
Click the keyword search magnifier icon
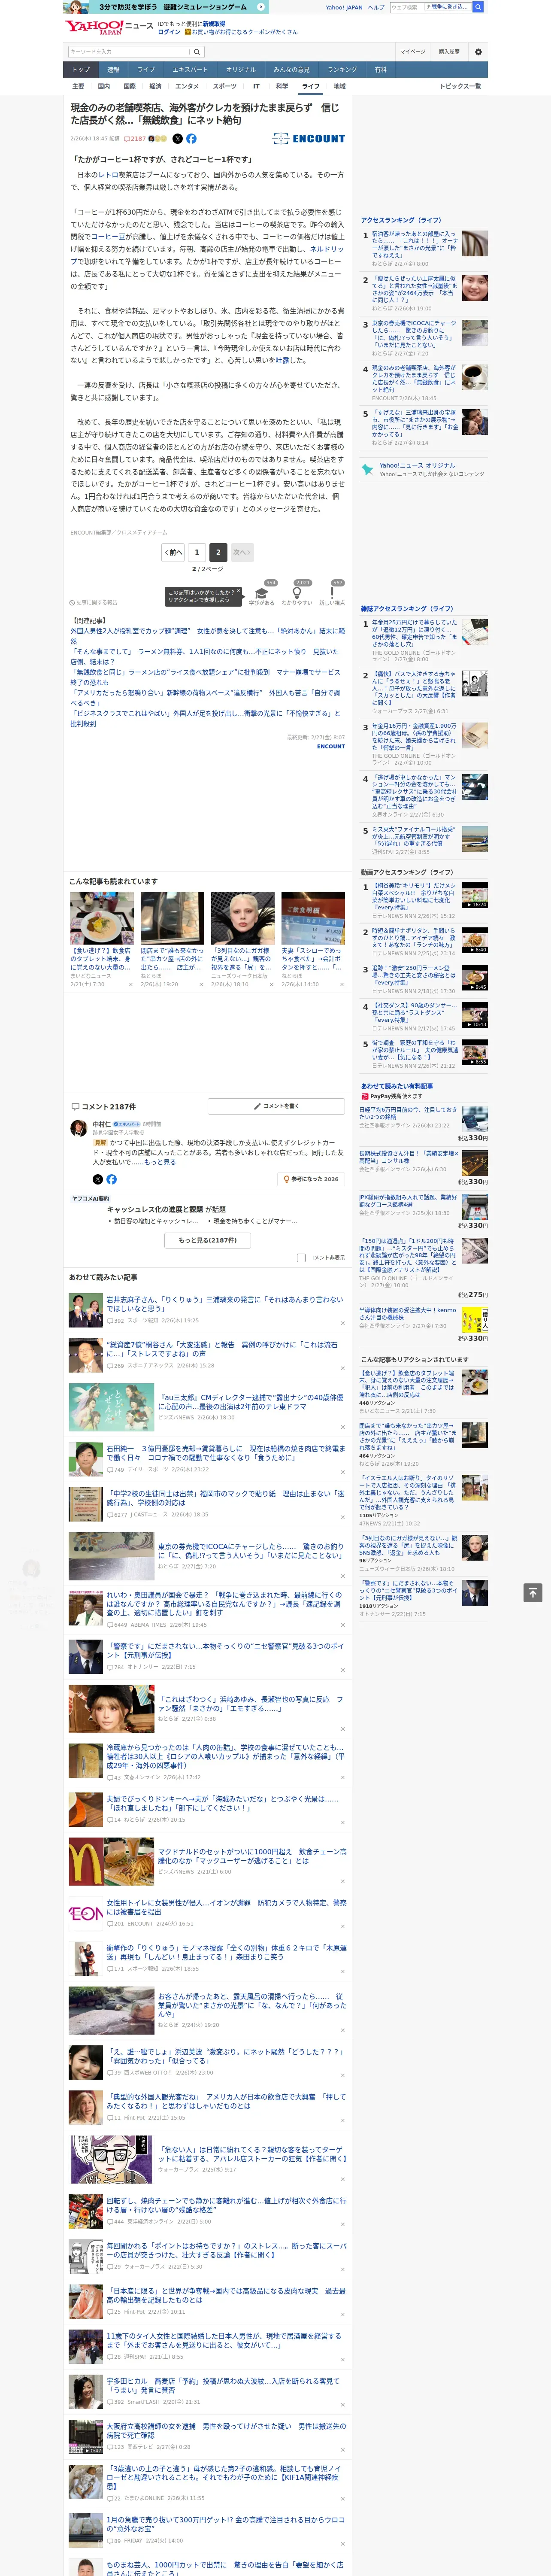(x=197, y=52)
